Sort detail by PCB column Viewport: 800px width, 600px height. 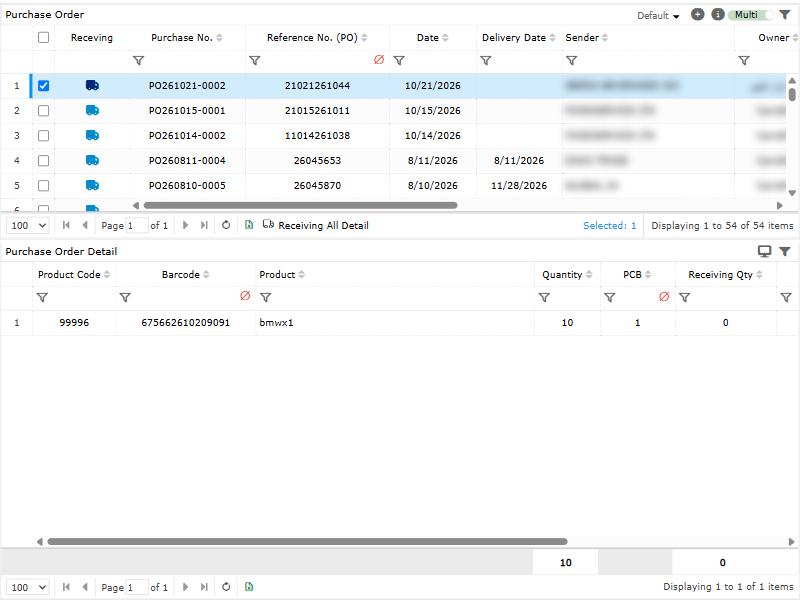637,274
